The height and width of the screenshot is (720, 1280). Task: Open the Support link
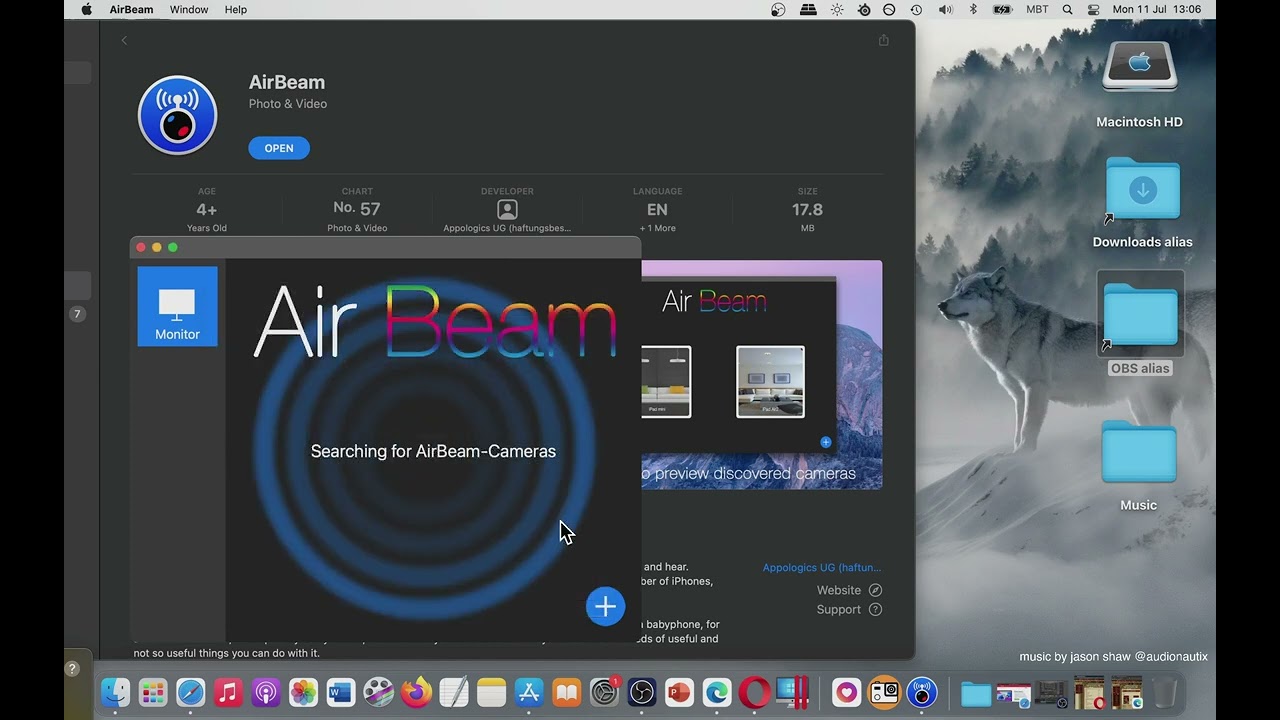coord(849,609)
